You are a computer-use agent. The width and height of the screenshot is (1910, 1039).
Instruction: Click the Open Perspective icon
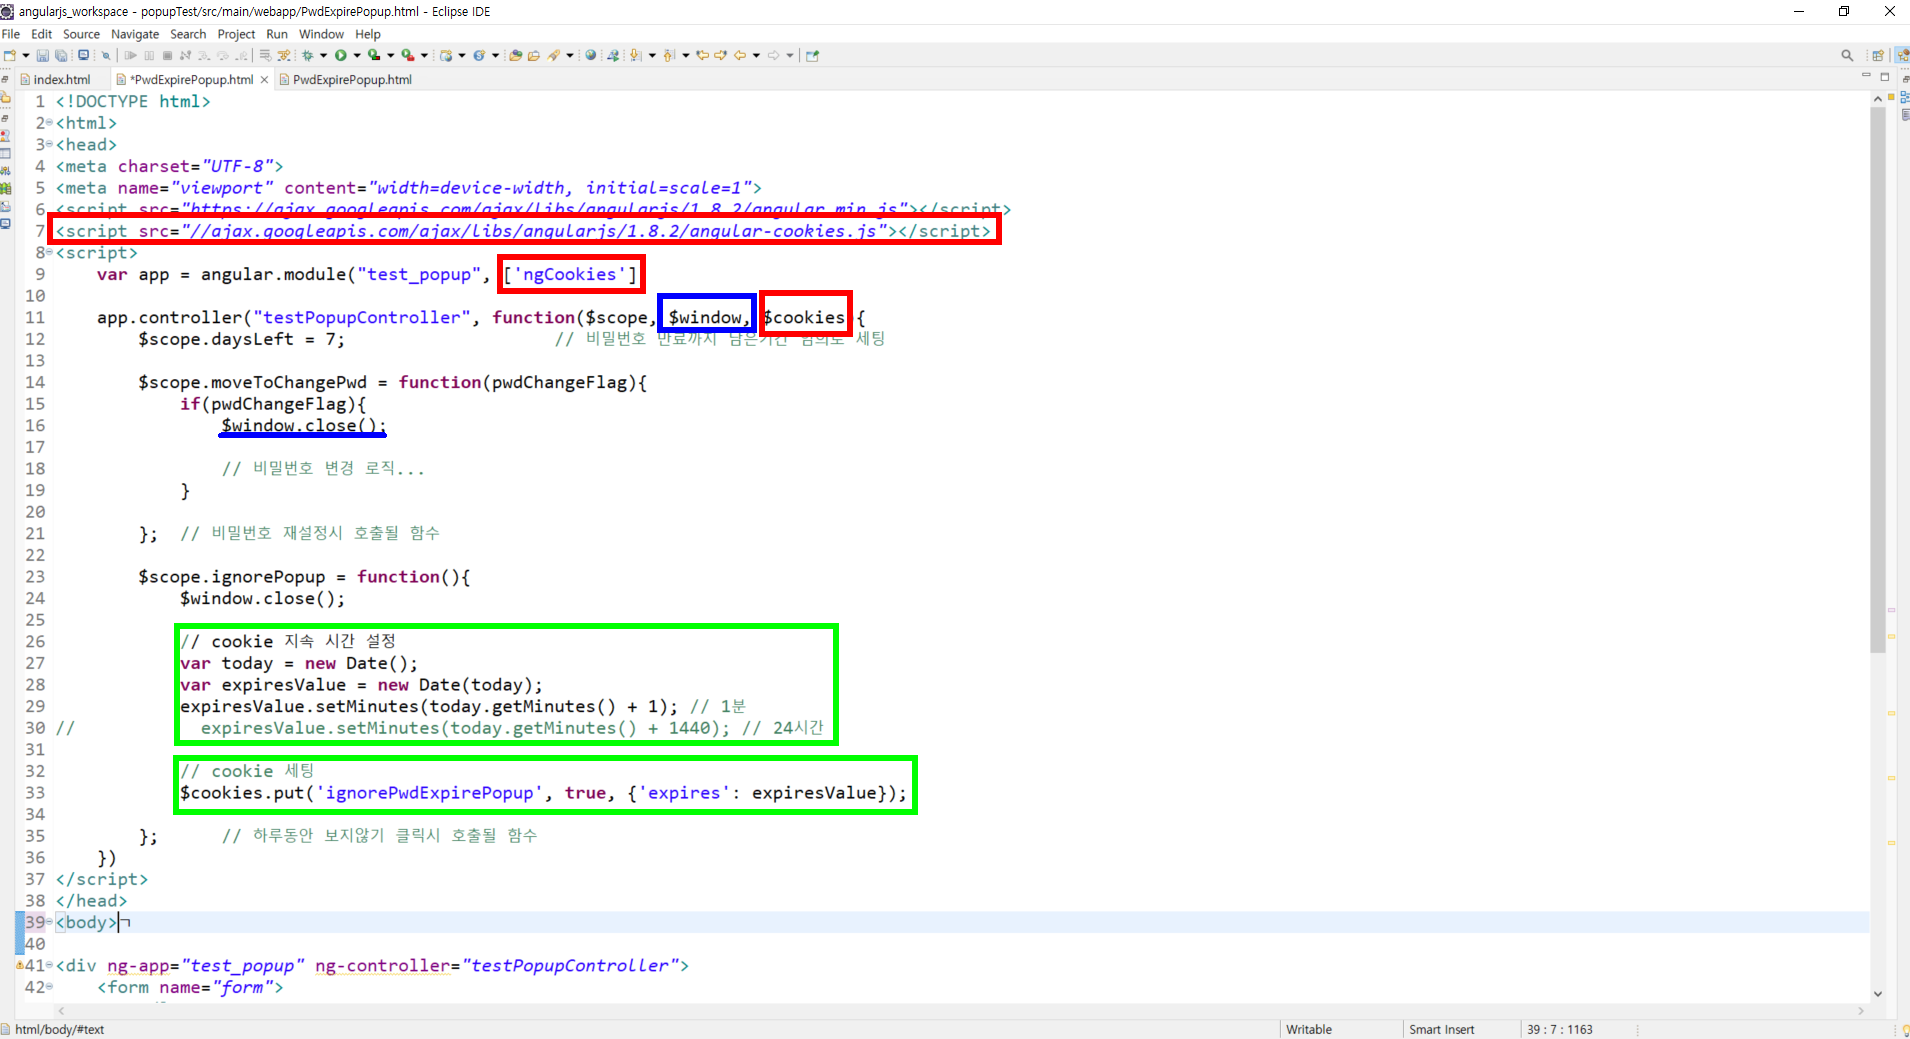point(1878,55)
